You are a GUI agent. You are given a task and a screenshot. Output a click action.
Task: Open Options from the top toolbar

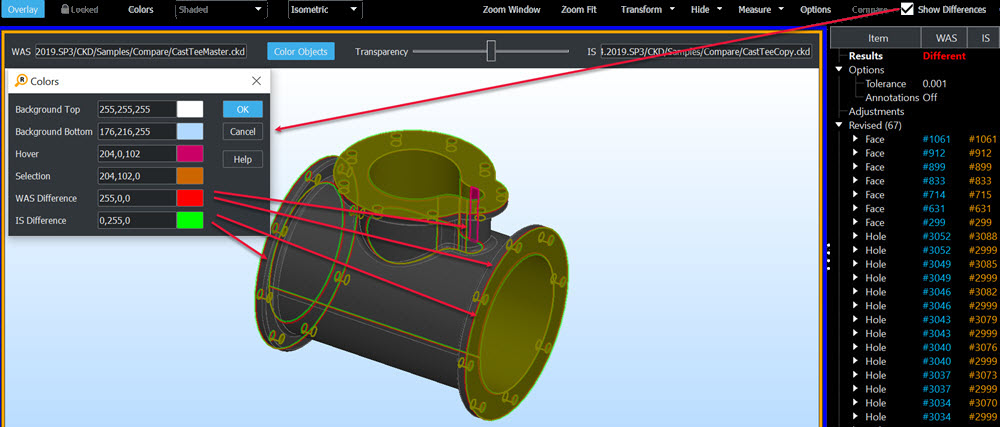pos(816,10)
